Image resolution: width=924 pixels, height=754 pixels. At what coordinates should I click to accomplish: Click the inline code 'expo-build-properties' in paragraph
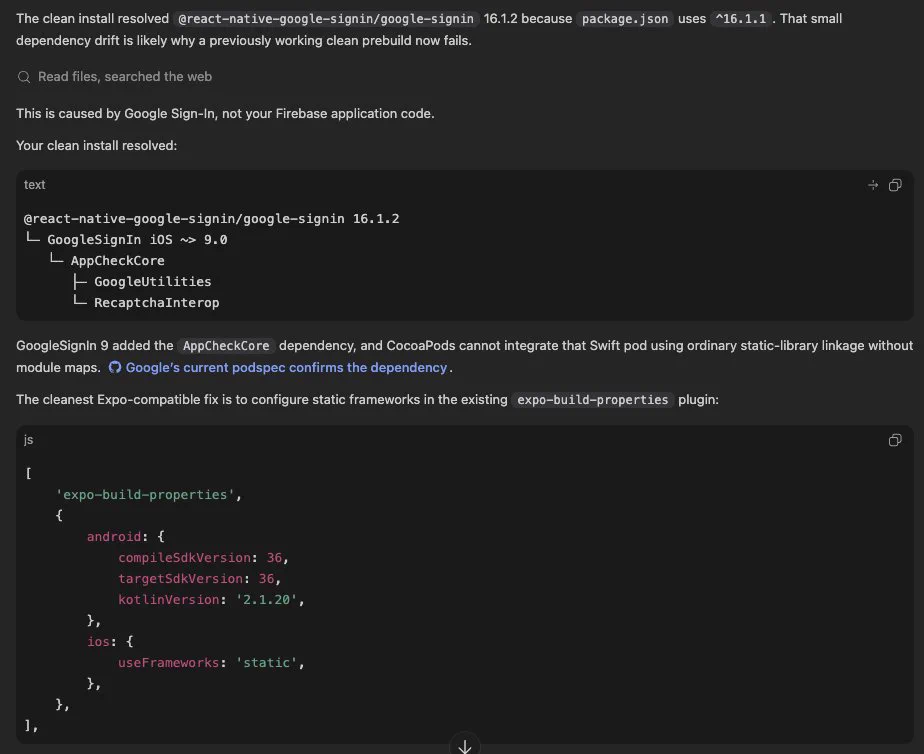592,400
